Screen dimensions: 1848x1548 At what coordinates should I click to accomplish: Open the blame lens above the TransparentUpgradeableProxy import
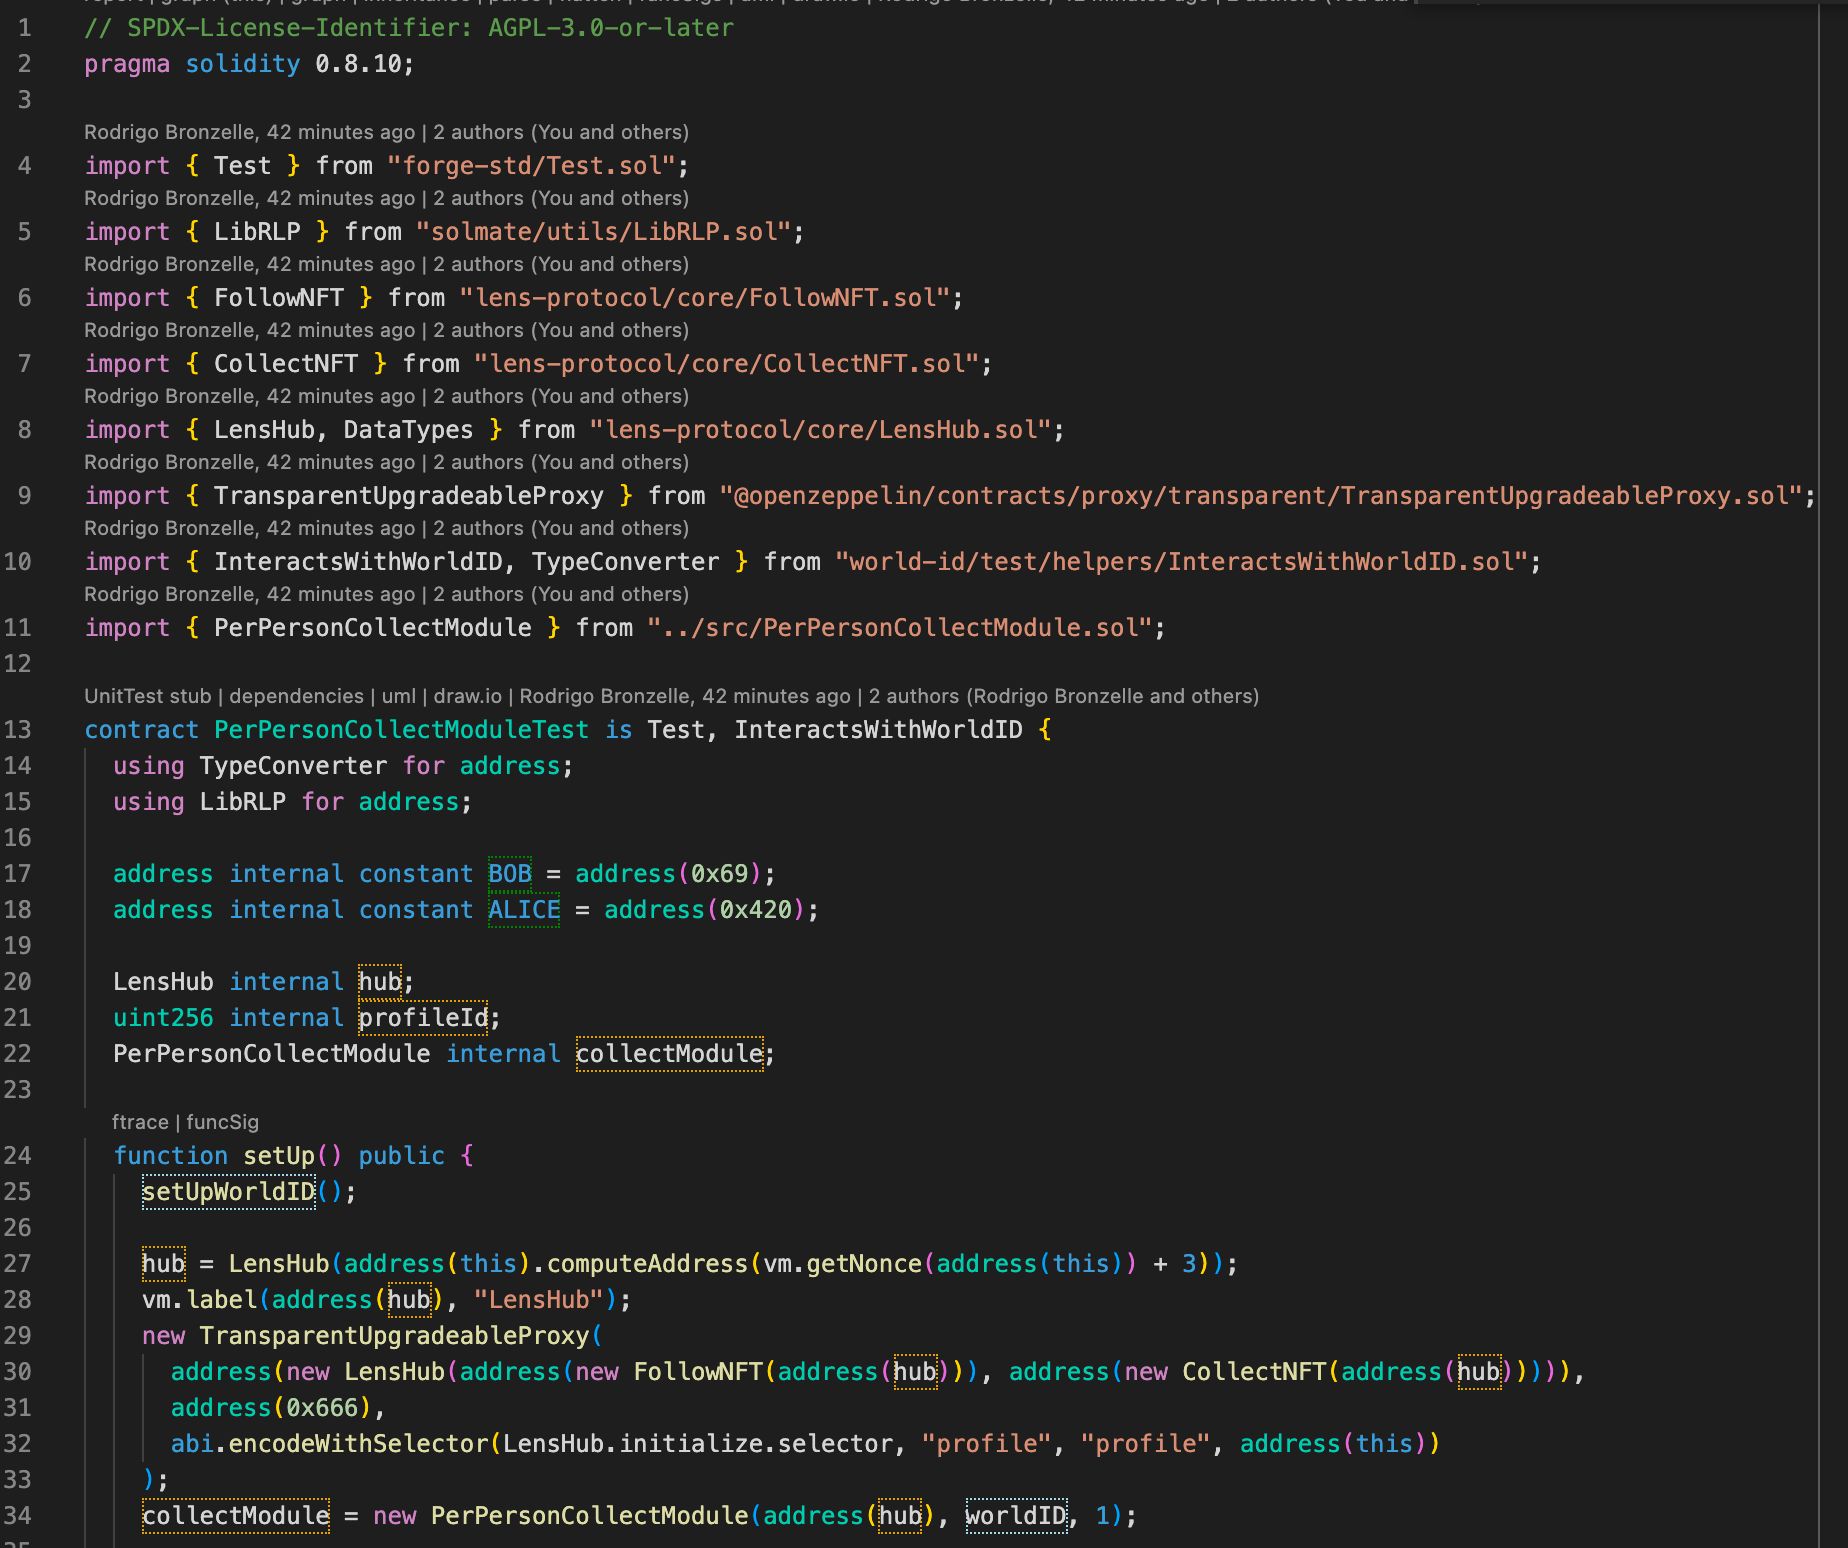386,462
